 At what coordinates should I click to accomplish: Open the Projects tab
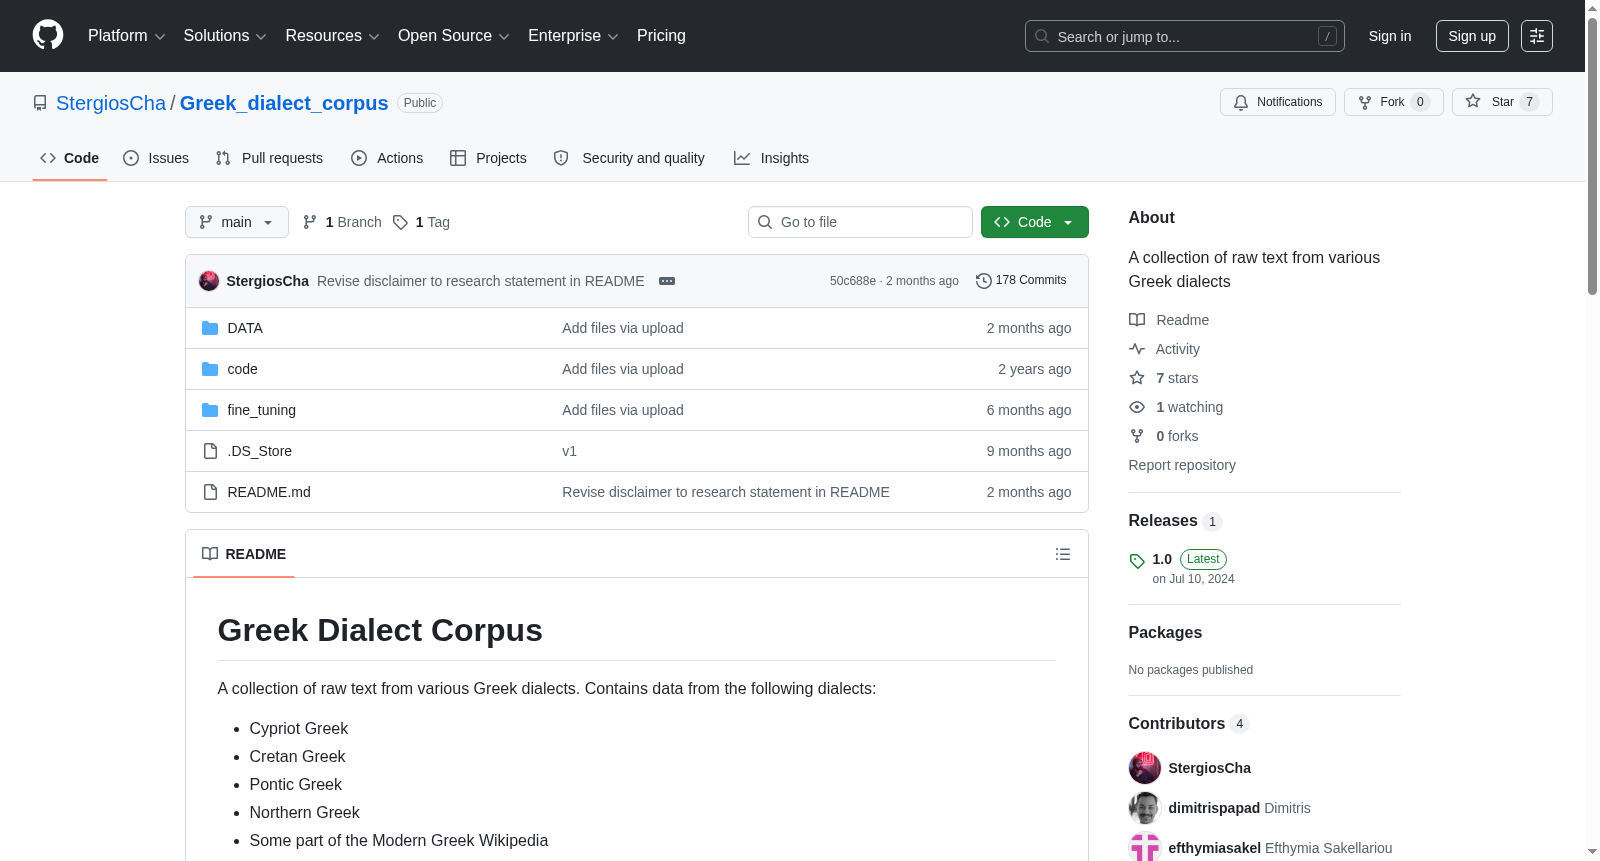[488, 158]
